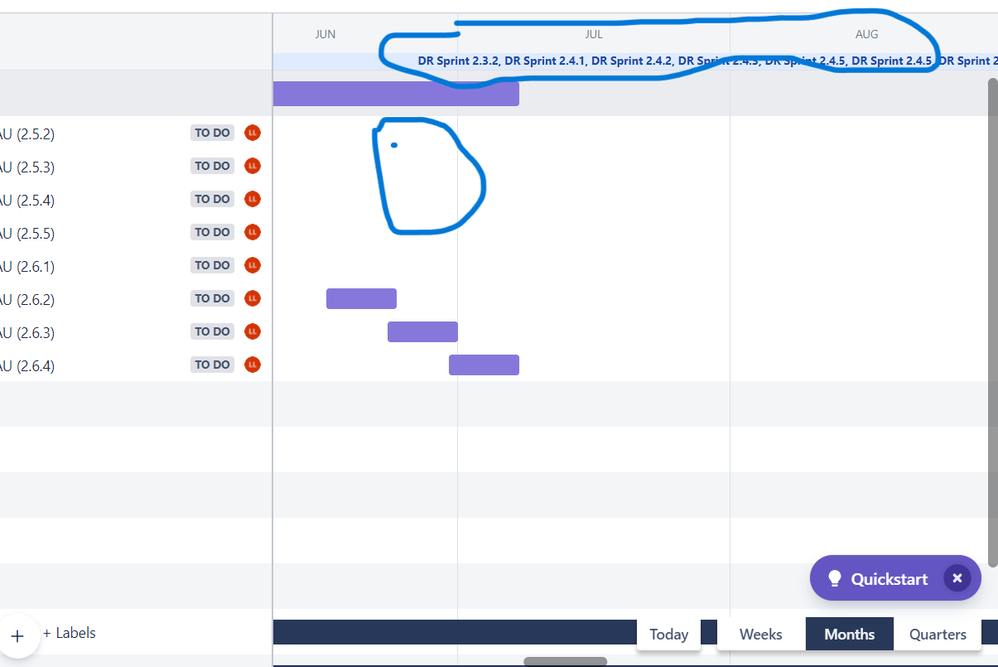The height and width of the screenshot is (667, 998).
Task: Click the assignee avatar icon for AU (2.6.2)
Action: pyautogui.click(x=252, y=298)
